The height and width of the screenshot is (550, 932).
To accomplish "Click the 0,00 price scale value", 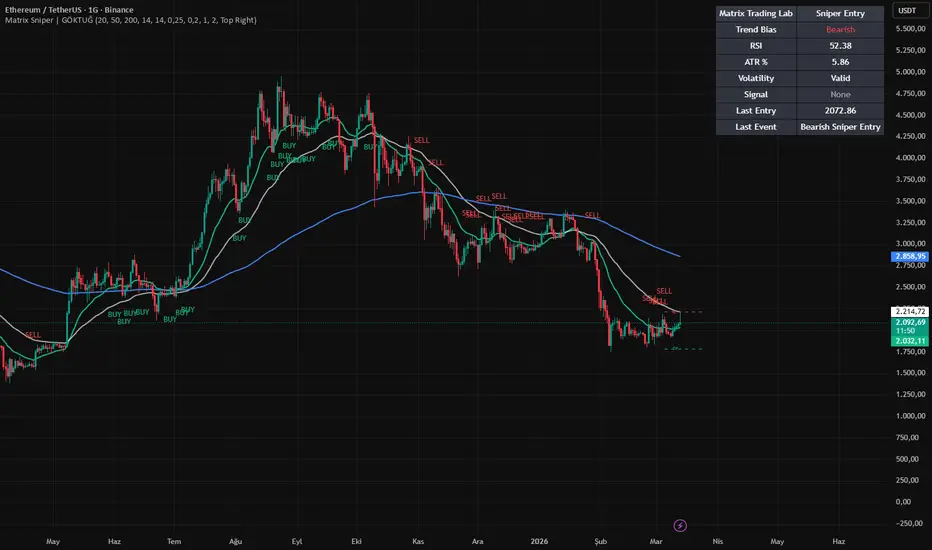I will click(x=903, y=502).
